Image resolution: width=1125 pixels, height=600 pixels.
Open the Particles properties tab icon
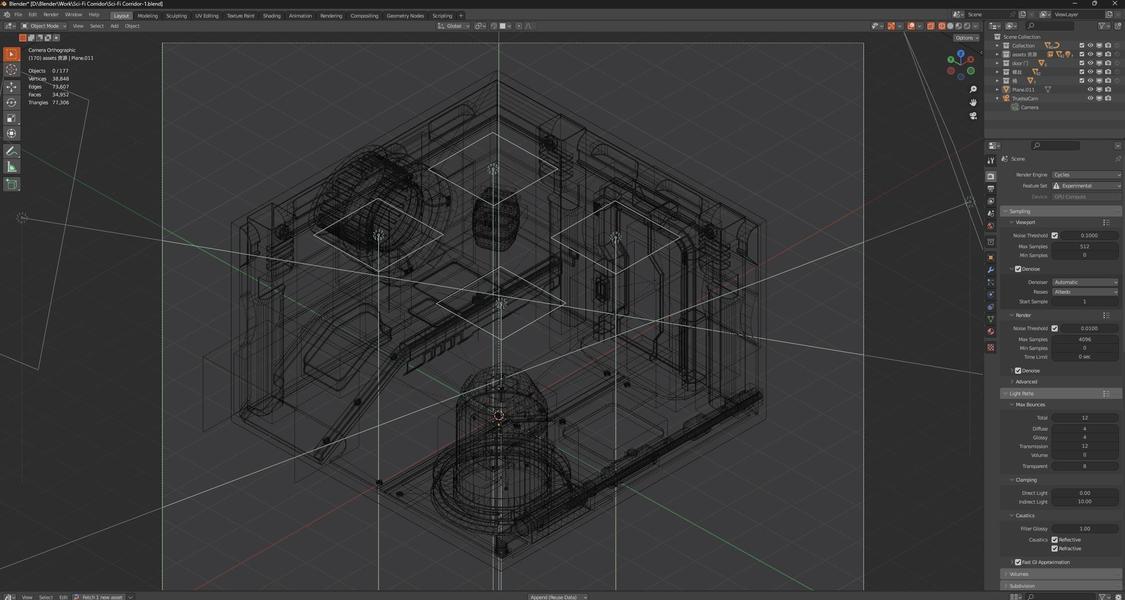click(991, 282)
